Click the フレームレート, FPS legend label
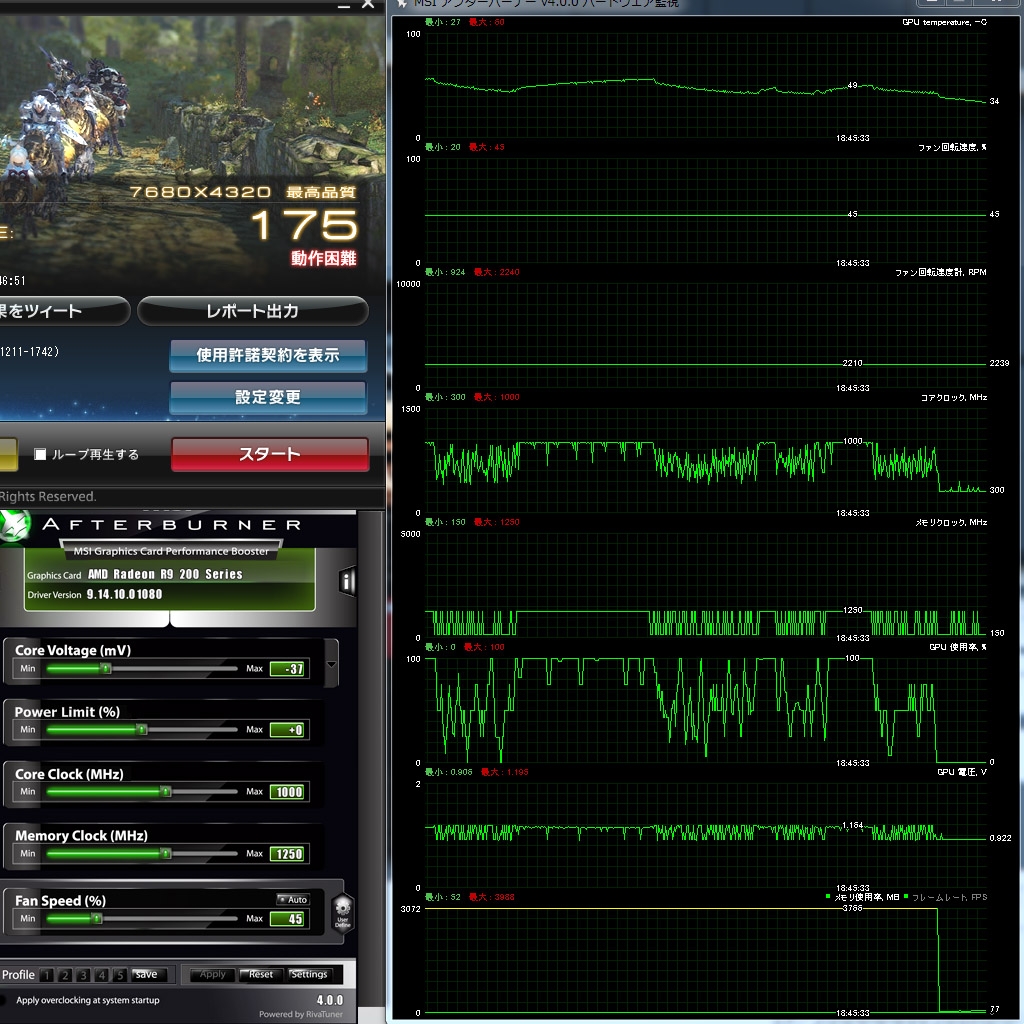The image size is (1024, 1024). pyautogui.click(x=949, y=897)
